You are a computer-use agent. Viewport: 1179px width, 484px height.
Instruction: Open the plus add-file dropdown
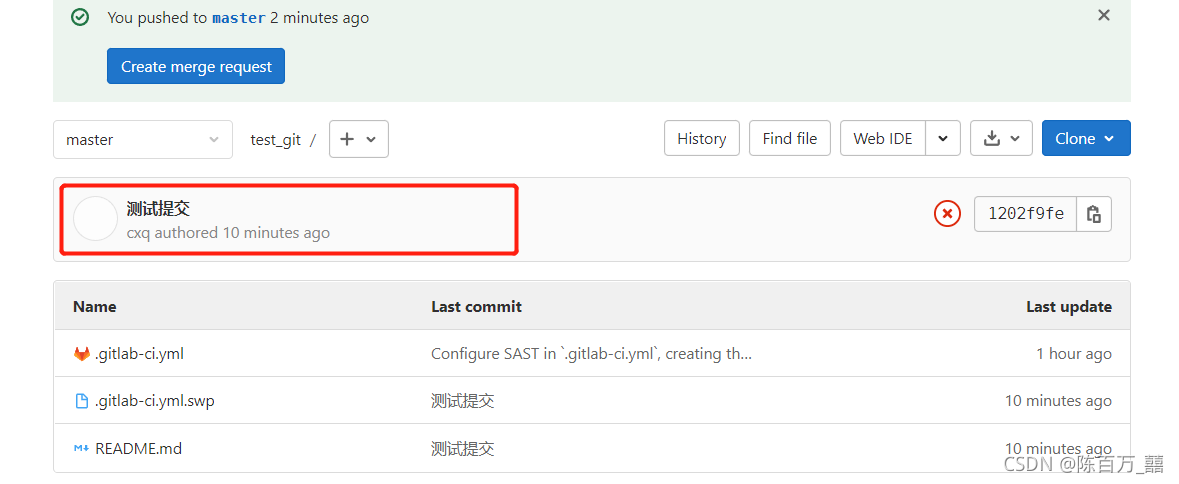coord(359,139)
